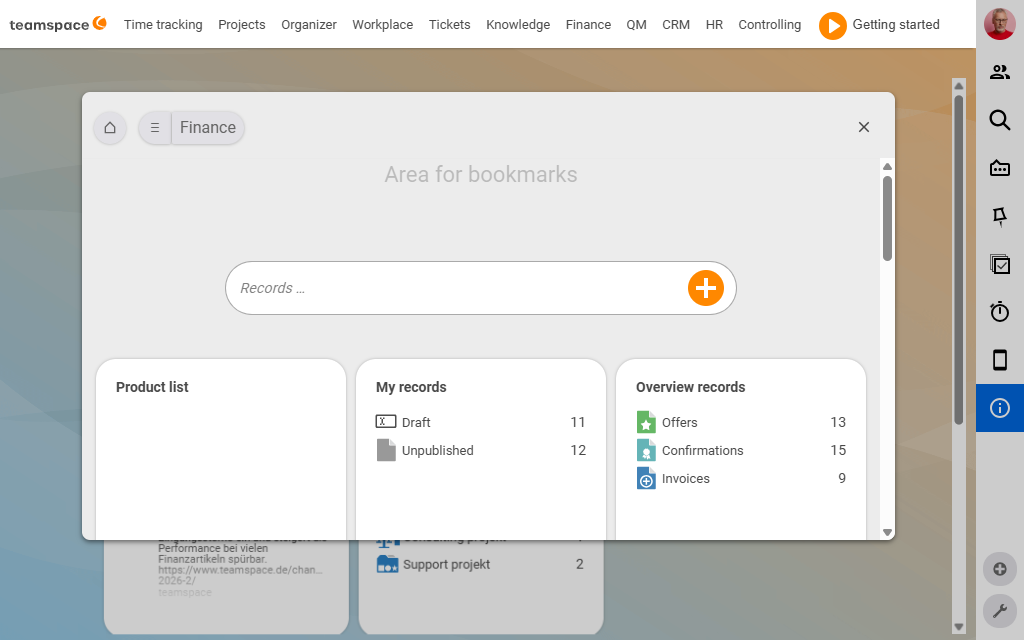The width and height of the screenshot is (1024, 640).
Task: Add a new record with orange plus
Action: coord(705,288)
